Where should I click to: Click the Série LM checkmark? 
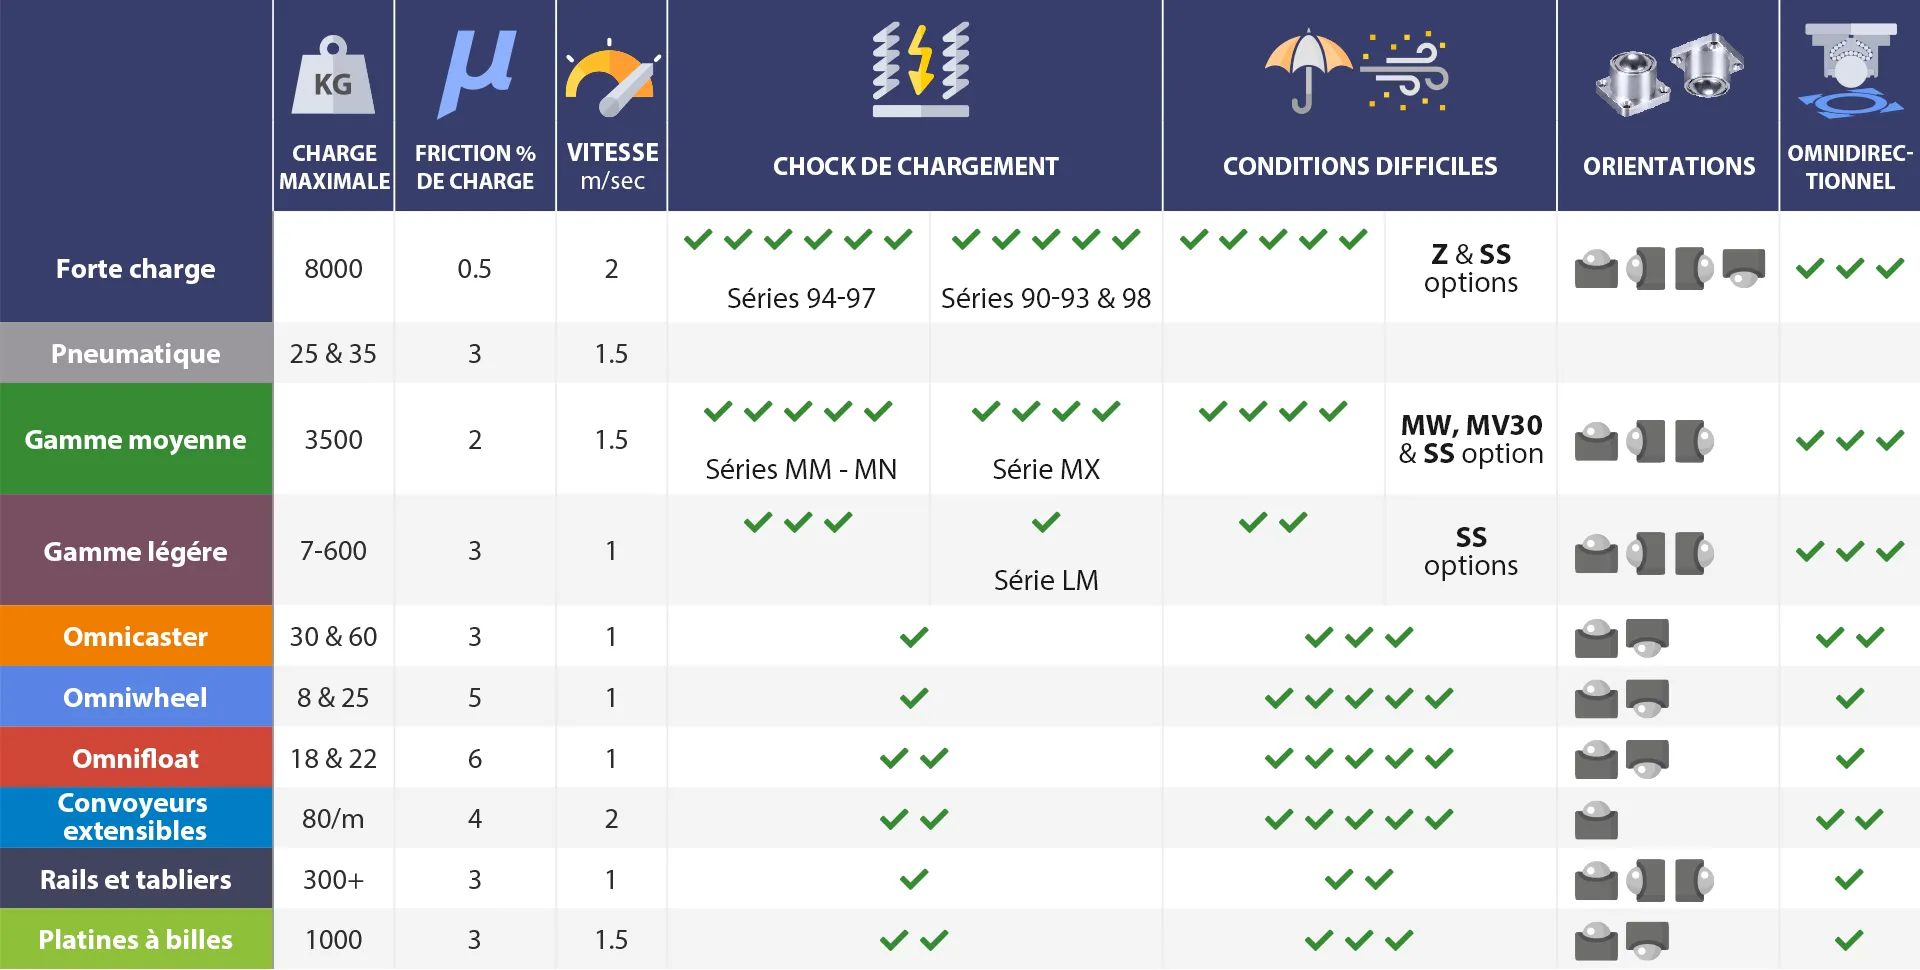(1046, 522)
